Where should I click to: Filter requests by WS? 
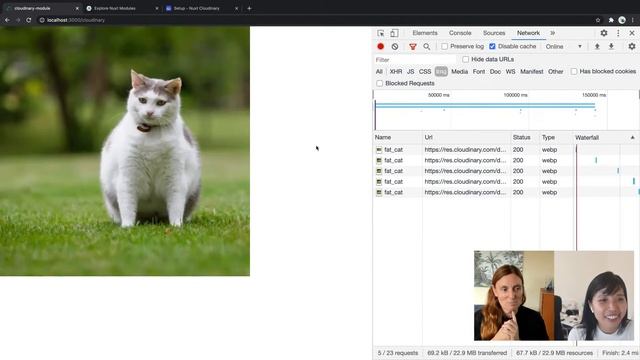coord(510,71)
